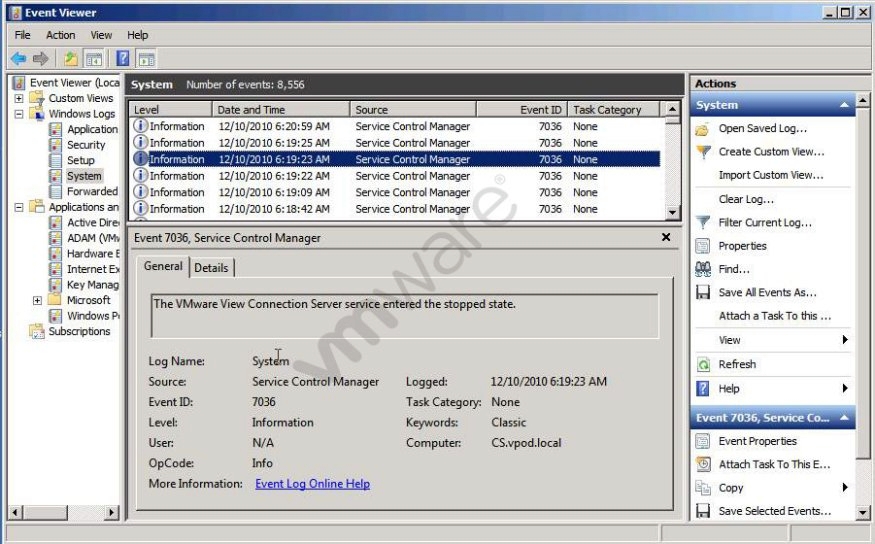Switch to the Details tab
This screenshot has height=544, width=875.
[211, 268]
